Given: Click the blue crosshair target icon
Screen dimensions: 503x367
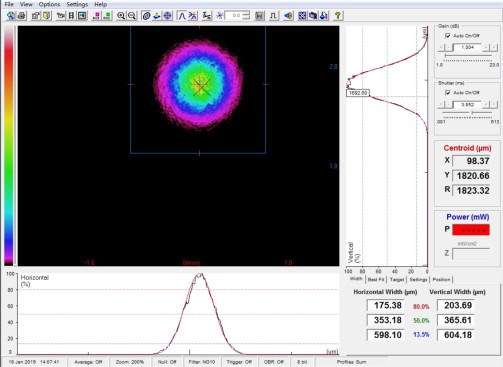Looking at the screenshot, I should coord(167,15).
